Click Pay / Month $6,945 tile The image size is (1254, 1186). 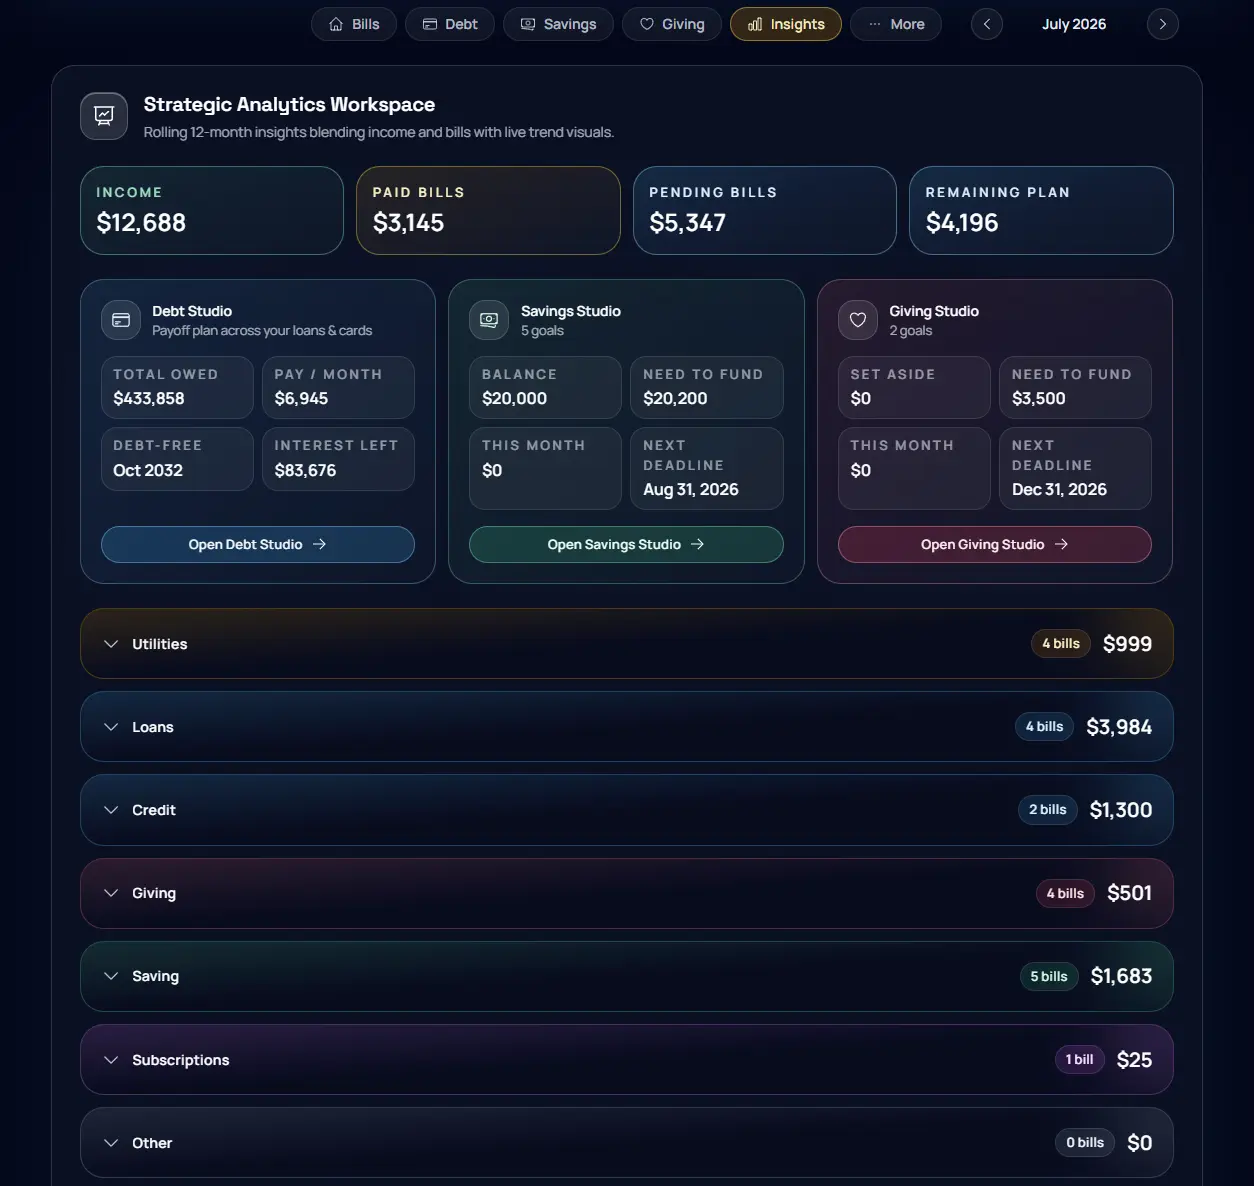coord(338,387)
